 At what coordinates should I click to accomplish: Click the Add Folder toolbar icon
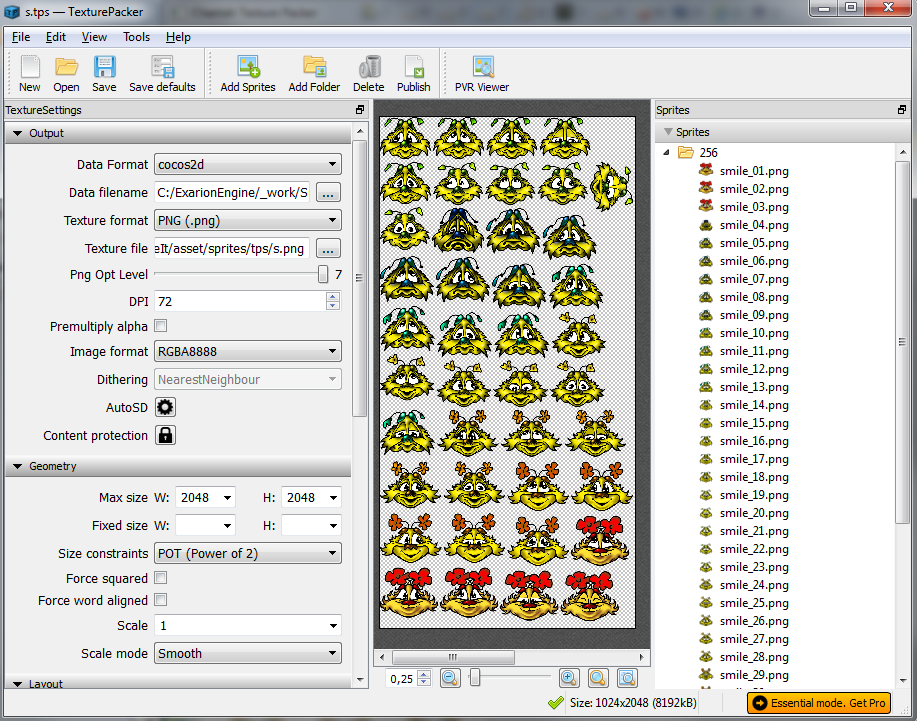tap(313, 70)
